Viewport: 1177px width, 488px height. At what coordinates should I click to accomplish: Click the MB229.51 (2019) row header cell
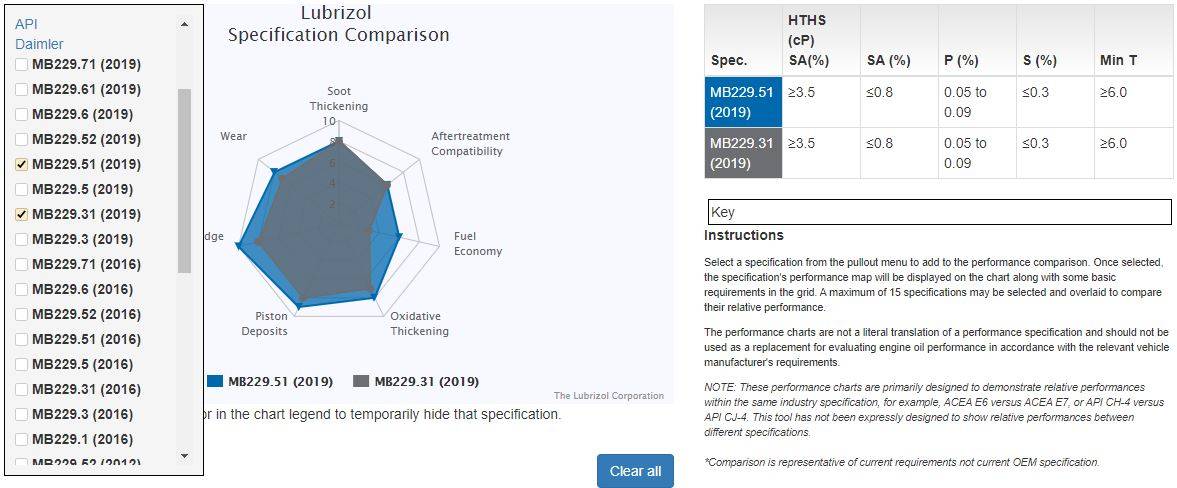pos(743,102)
